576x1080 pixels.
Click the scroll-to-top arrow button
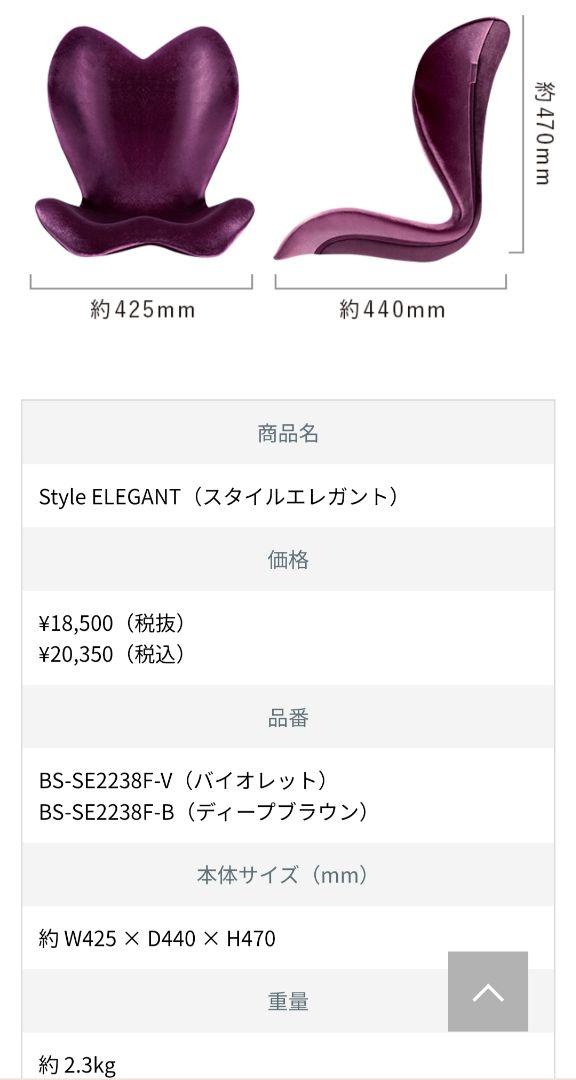coord(488,991)
